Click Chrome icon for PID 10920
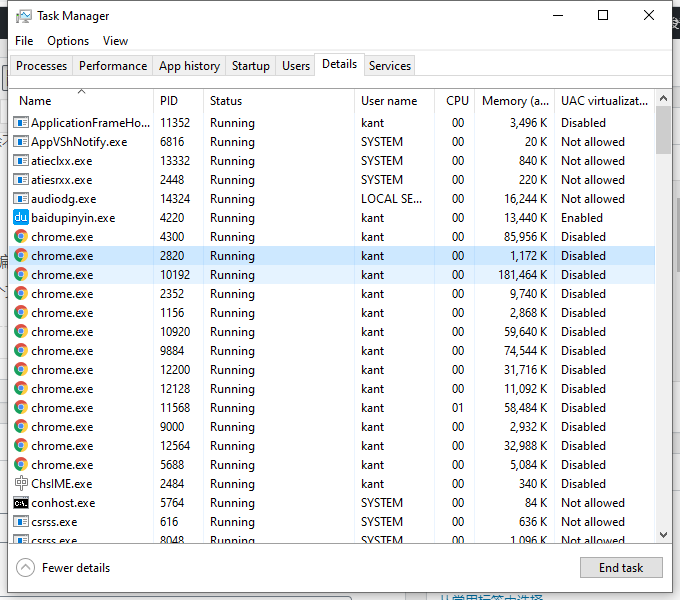The width and height of the screenshot is (680, 600). point(21,331)
